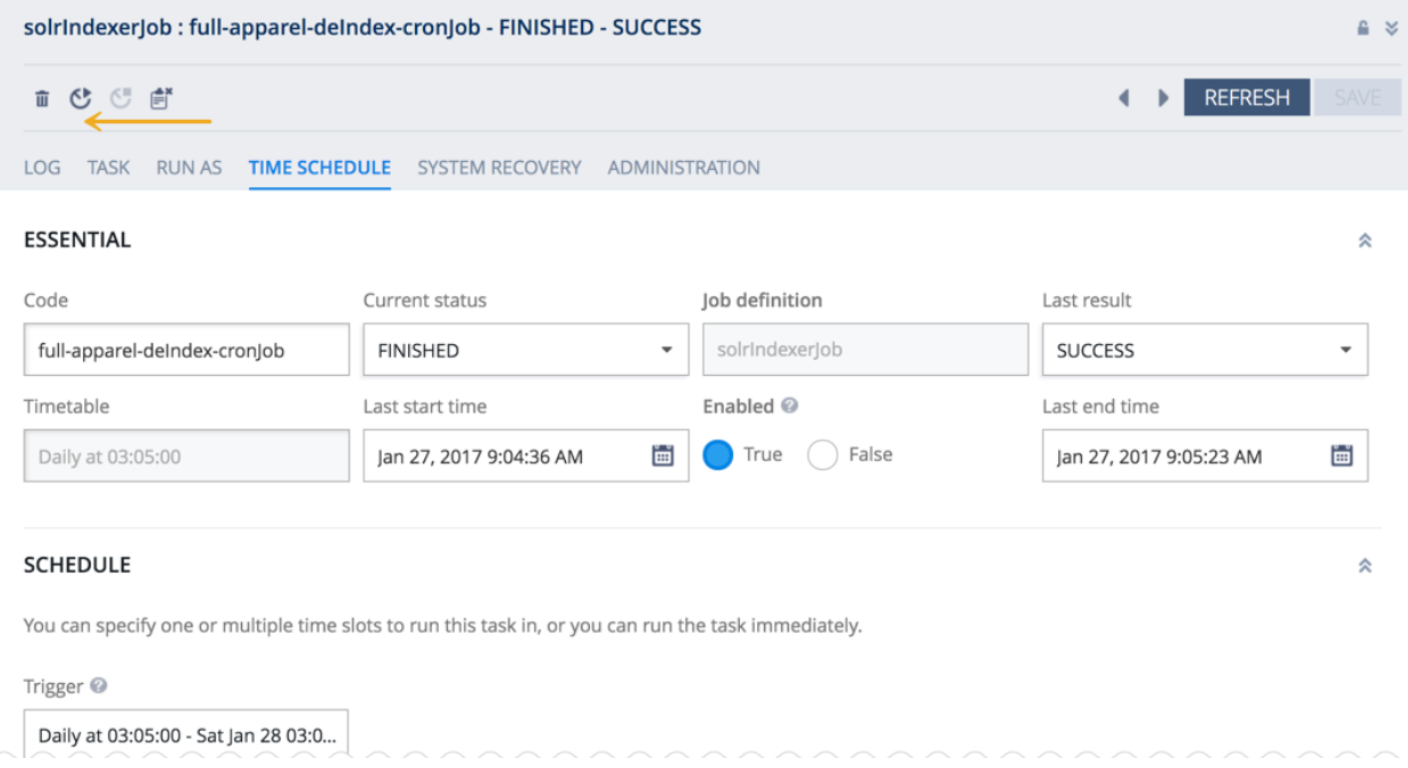This screenshot has width=1408, height=768.
Task: Delete the cron job with trash icon
Action: click(42, 98)
